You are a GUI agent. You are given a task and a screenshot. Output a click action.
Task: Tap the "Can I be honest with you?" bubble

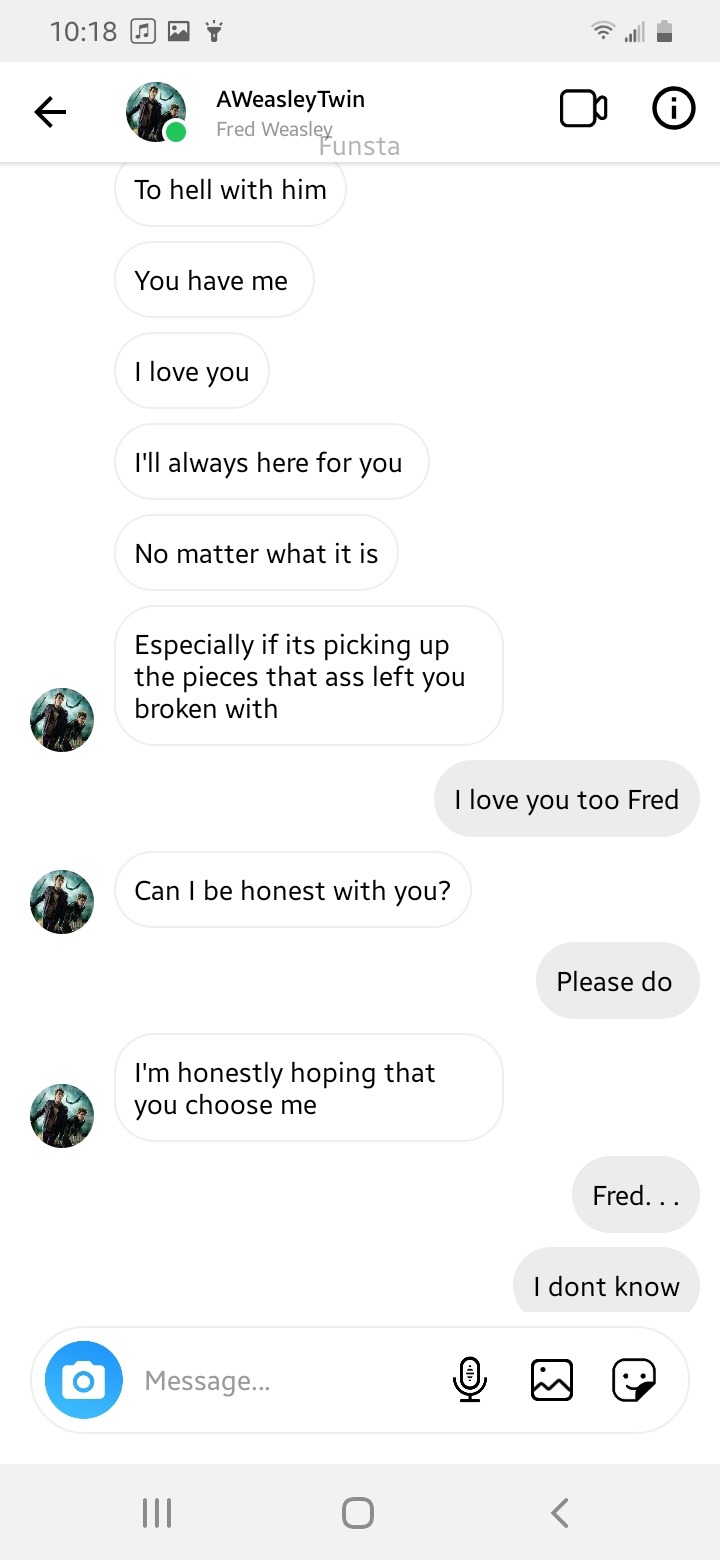point(292,890)
